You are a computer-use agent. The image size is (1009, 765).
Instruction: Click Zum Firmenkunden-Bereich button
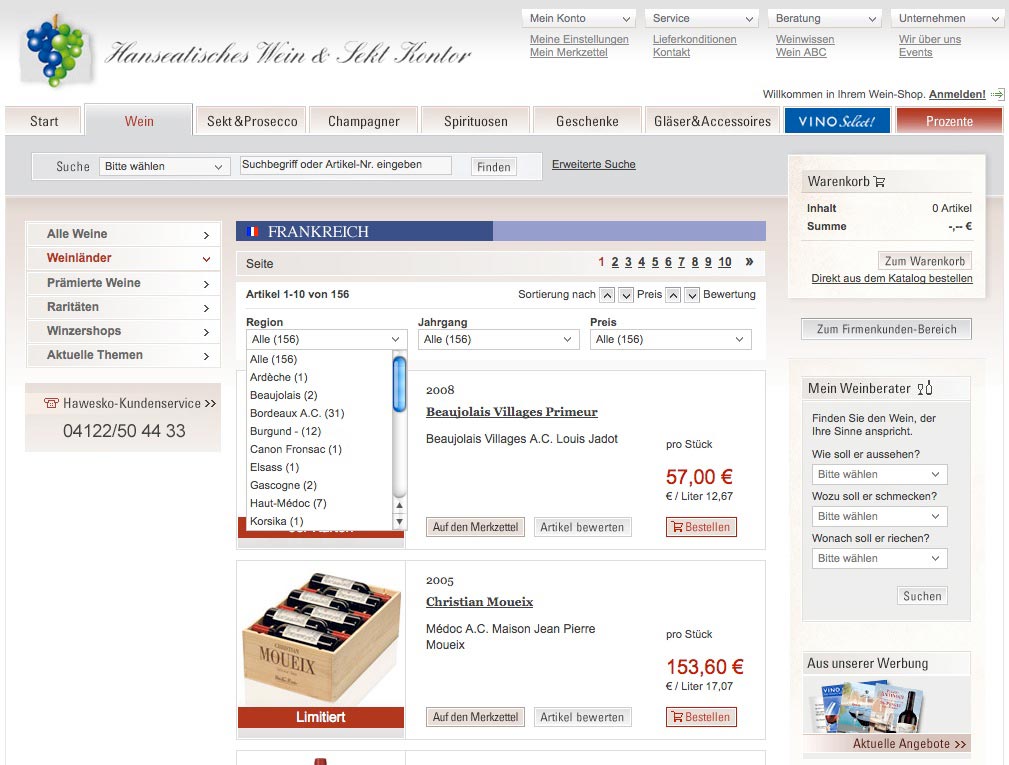pos(886,329)
